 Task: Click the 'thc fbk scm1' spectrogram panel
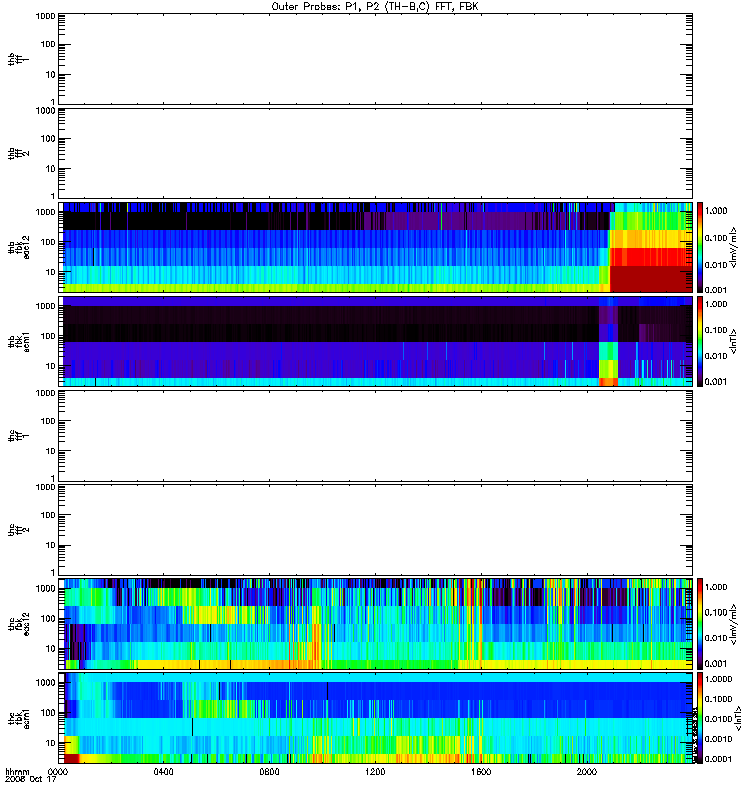click(x=376, y=718)
